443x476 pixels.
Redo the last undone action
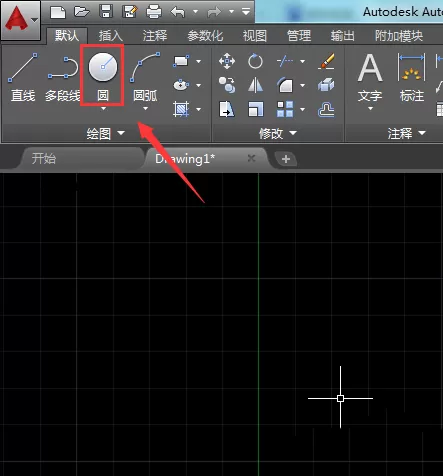[214, 12]
